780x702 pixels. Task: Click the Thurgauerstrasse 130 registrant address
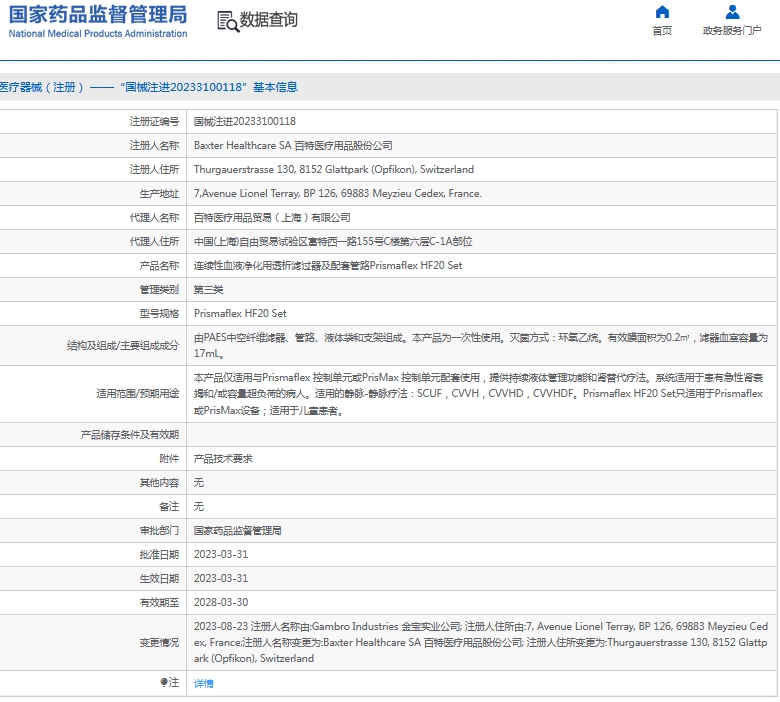pos(334,169)
